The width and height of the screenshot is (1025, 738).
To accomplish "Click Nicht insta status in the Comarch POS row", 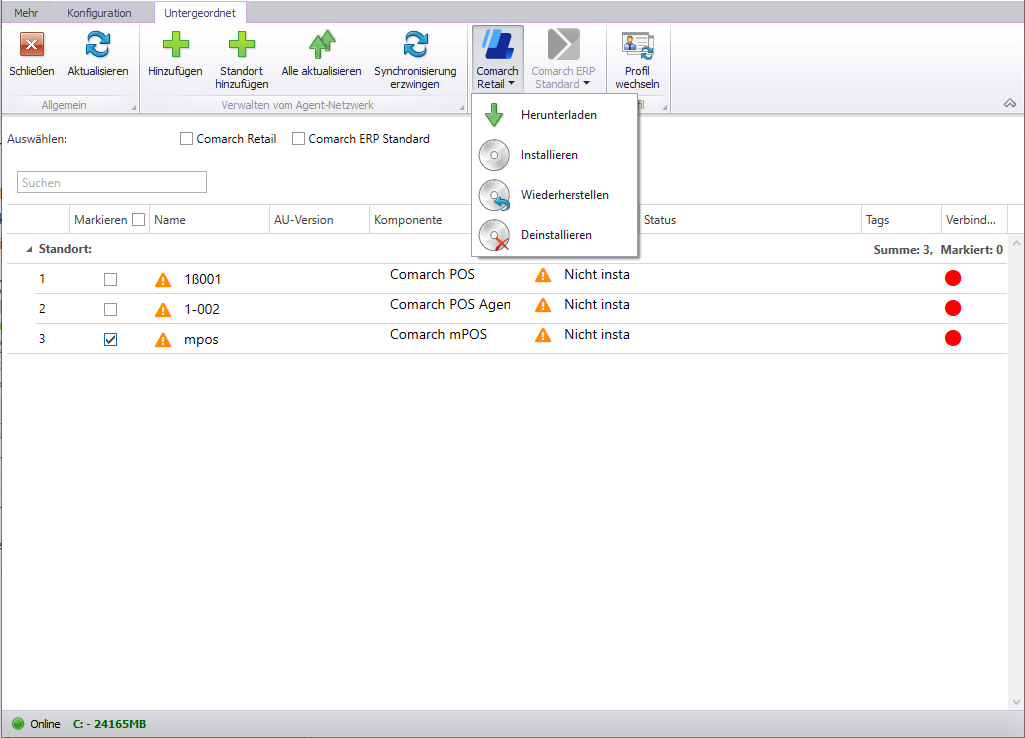I will tap(597, 275).
